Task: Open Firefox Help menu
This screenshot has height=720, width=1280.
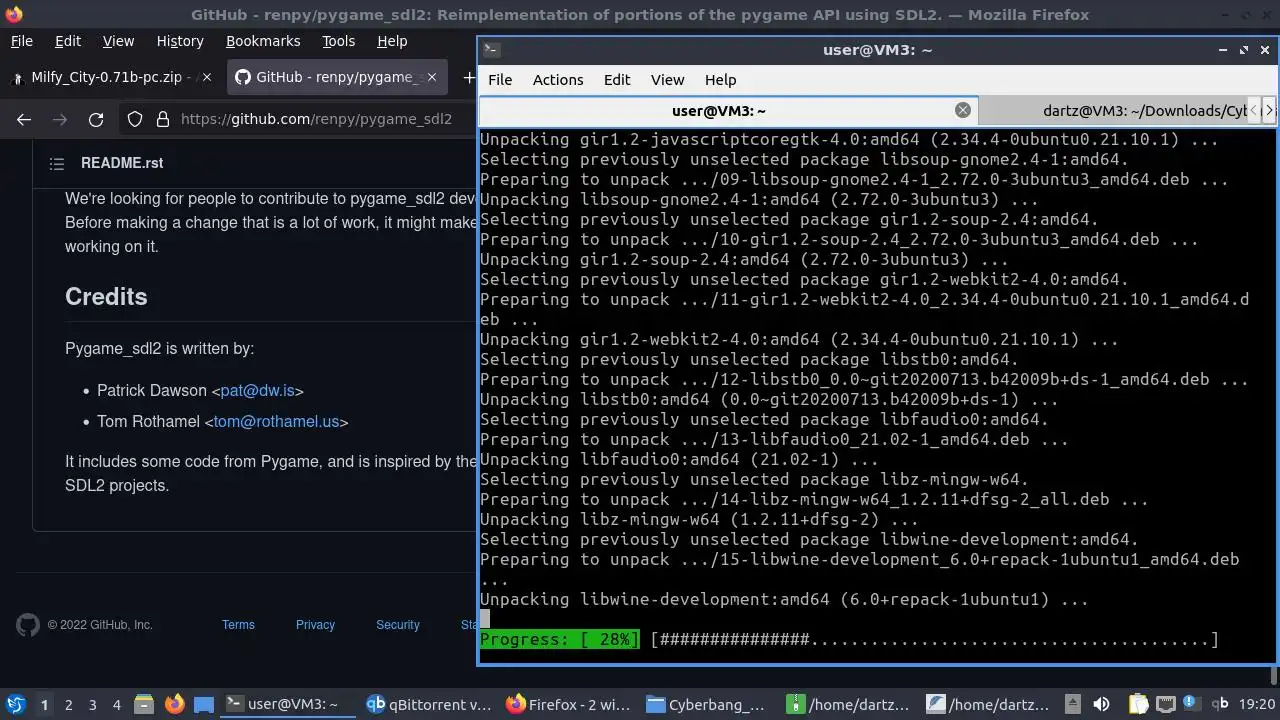Action: [392, 41]
